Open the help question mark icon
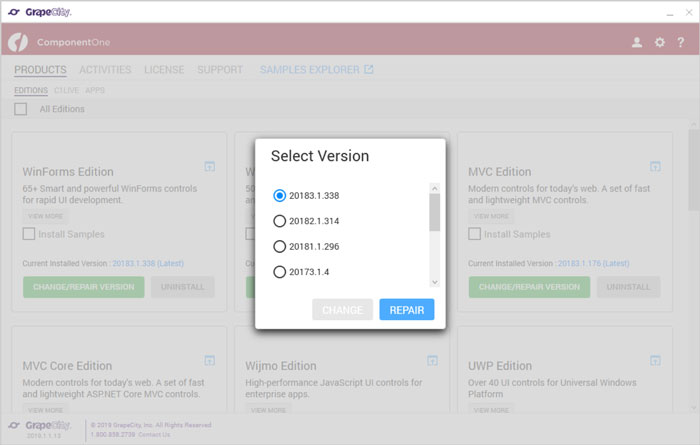Screen dimensions: 700x445 680,42
